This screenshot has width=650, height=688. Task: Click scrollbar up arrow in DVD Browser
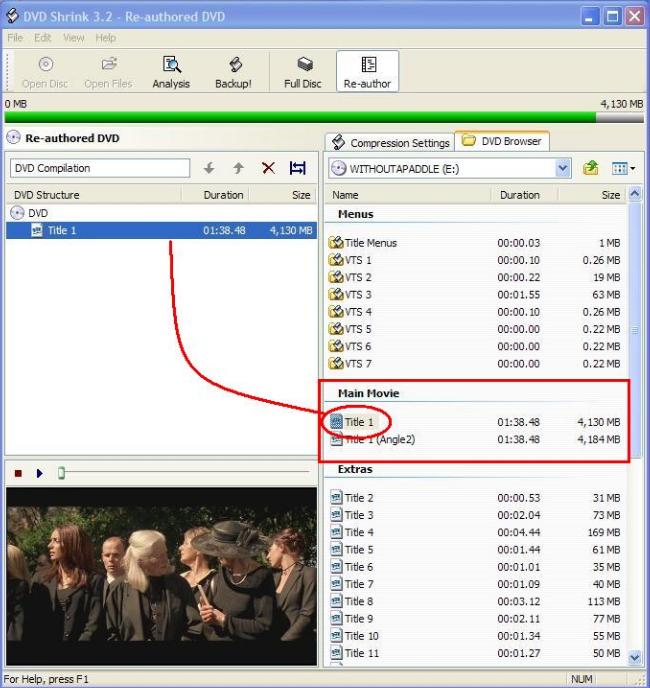(x=635, y=194)
